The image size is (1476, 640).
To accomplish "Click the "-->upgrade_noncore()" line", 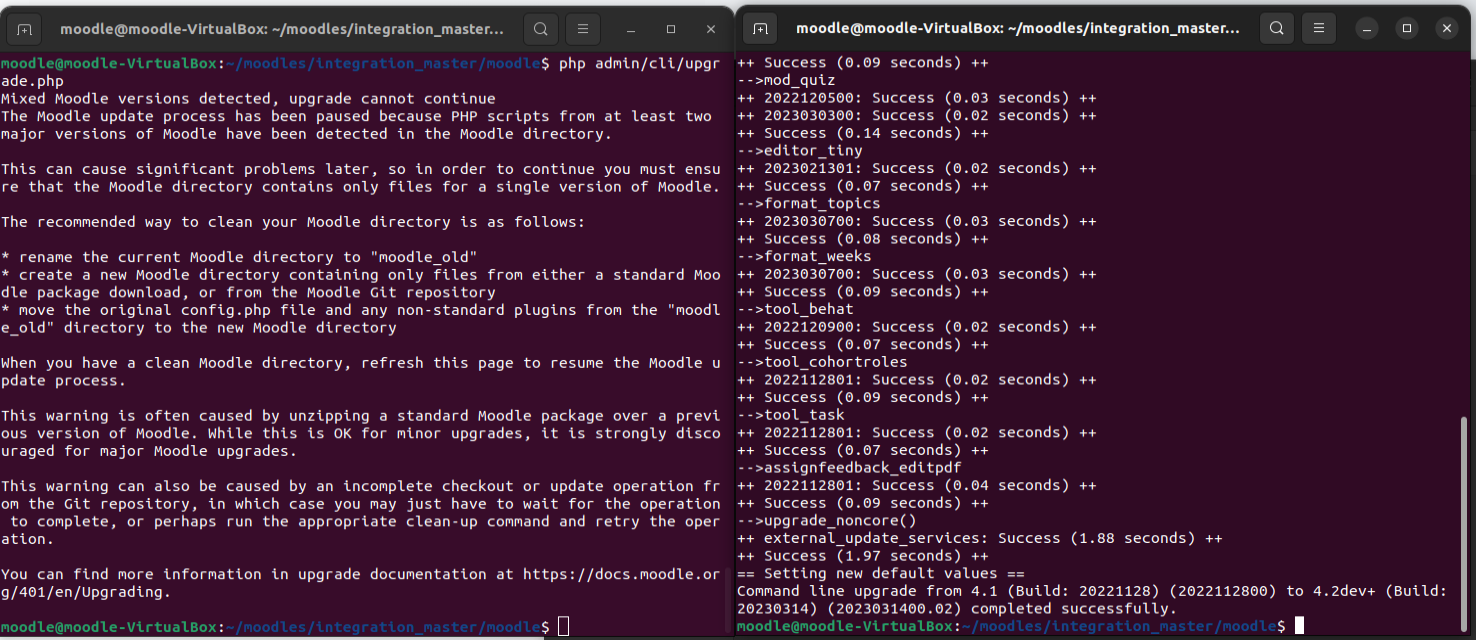I will [827, 521].
